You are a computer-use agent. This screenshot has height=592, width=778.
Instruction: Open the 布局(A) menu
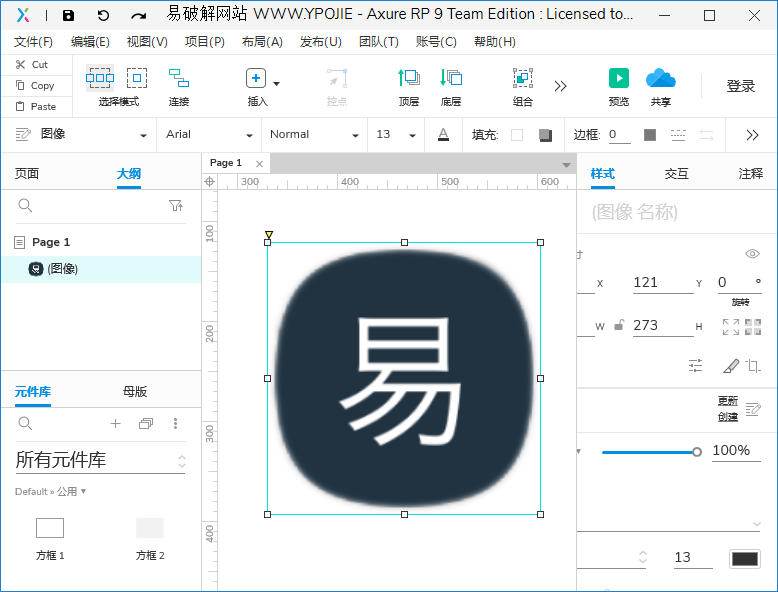point(262,42)
